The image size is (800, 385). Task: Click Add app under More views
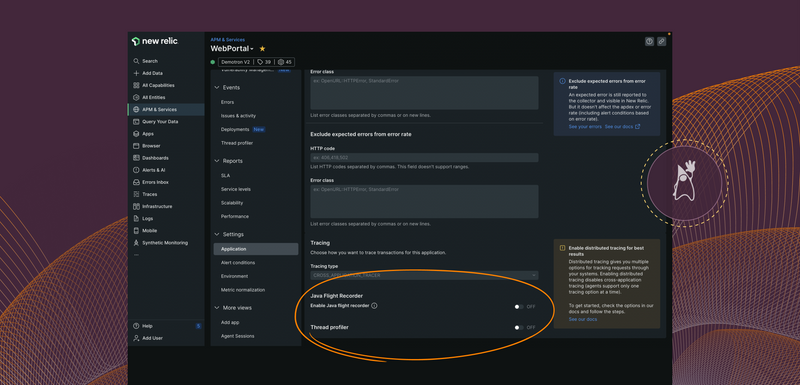click(230, 323)
